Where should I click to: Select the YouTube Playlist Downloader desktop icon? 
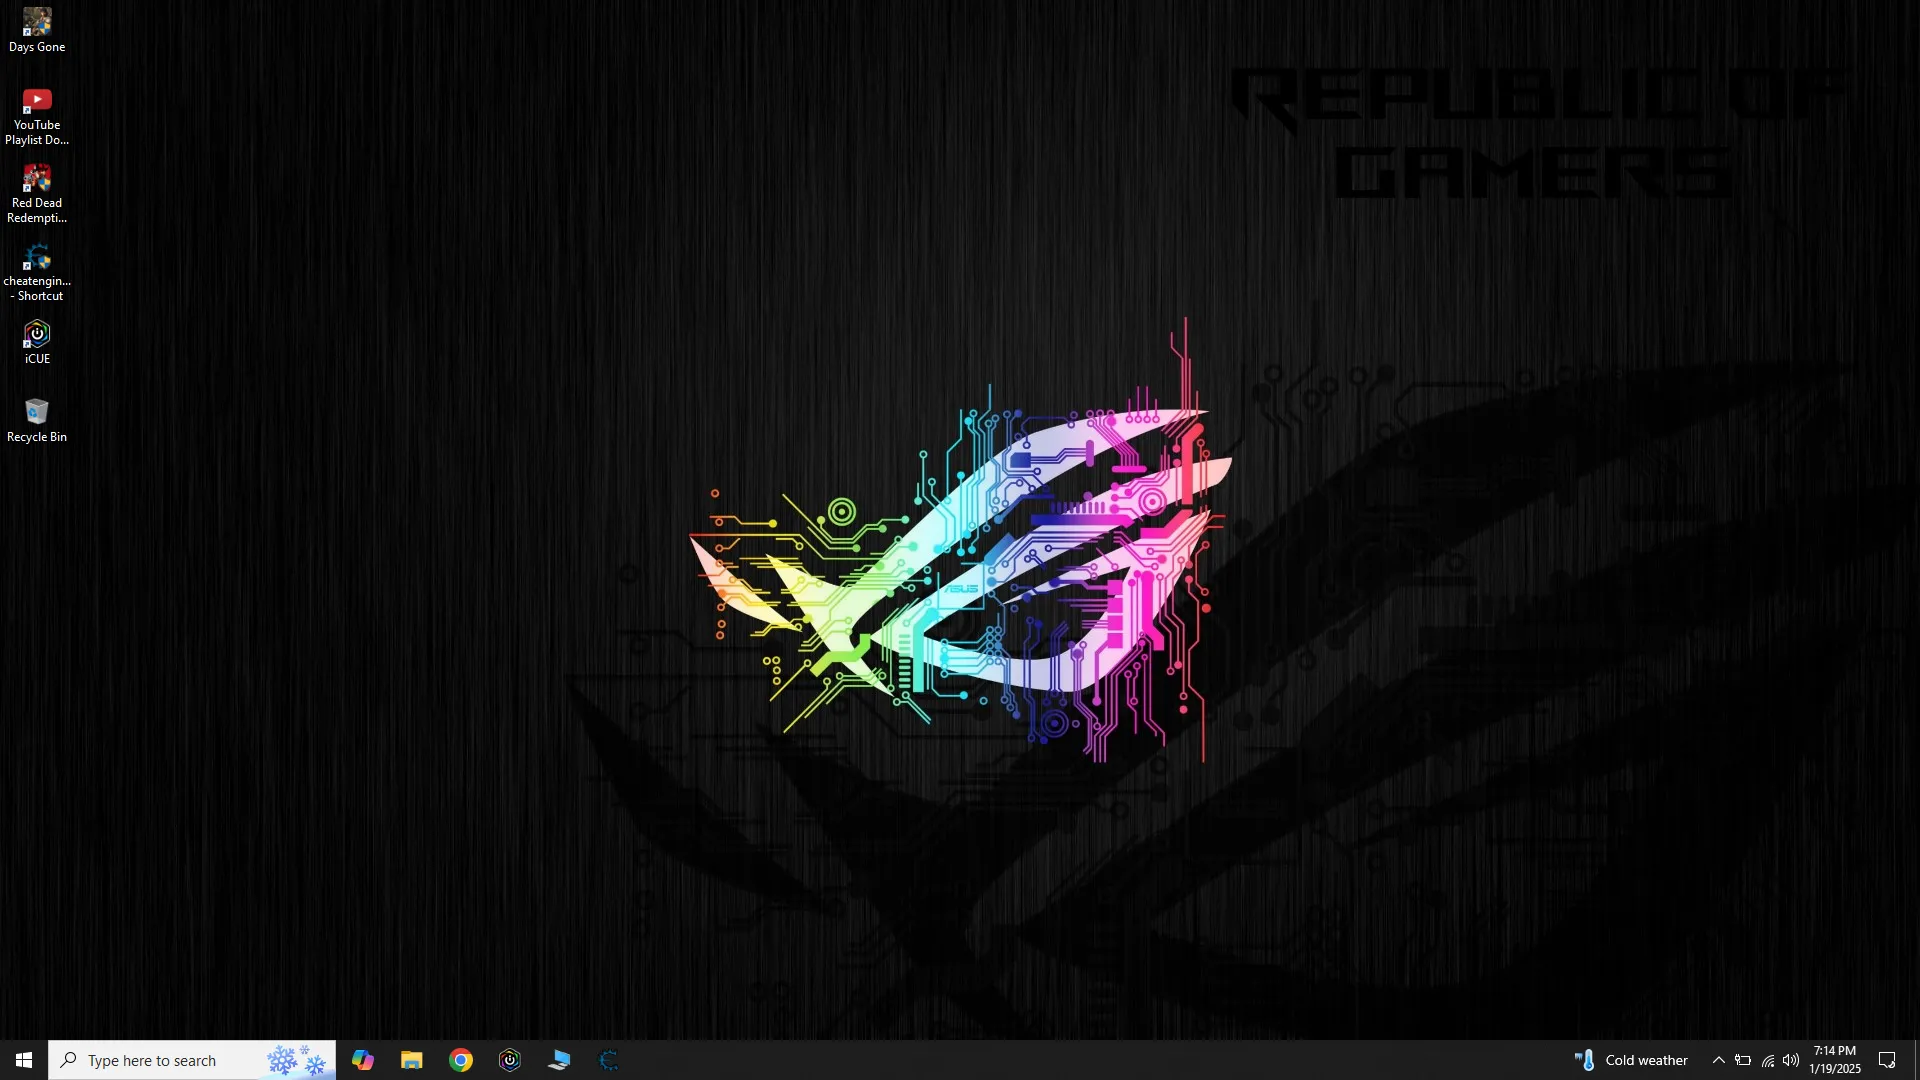point(37,117)
